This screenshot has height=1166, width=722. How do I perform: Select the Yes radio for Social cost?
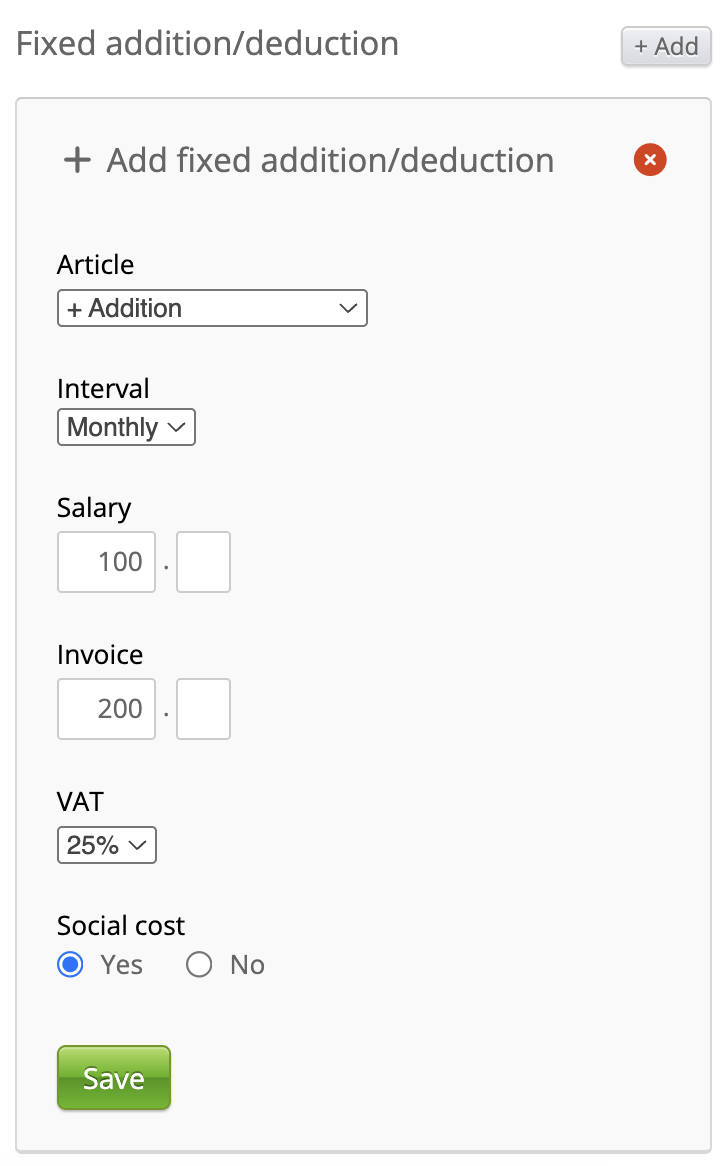click(x=70, y=965)
